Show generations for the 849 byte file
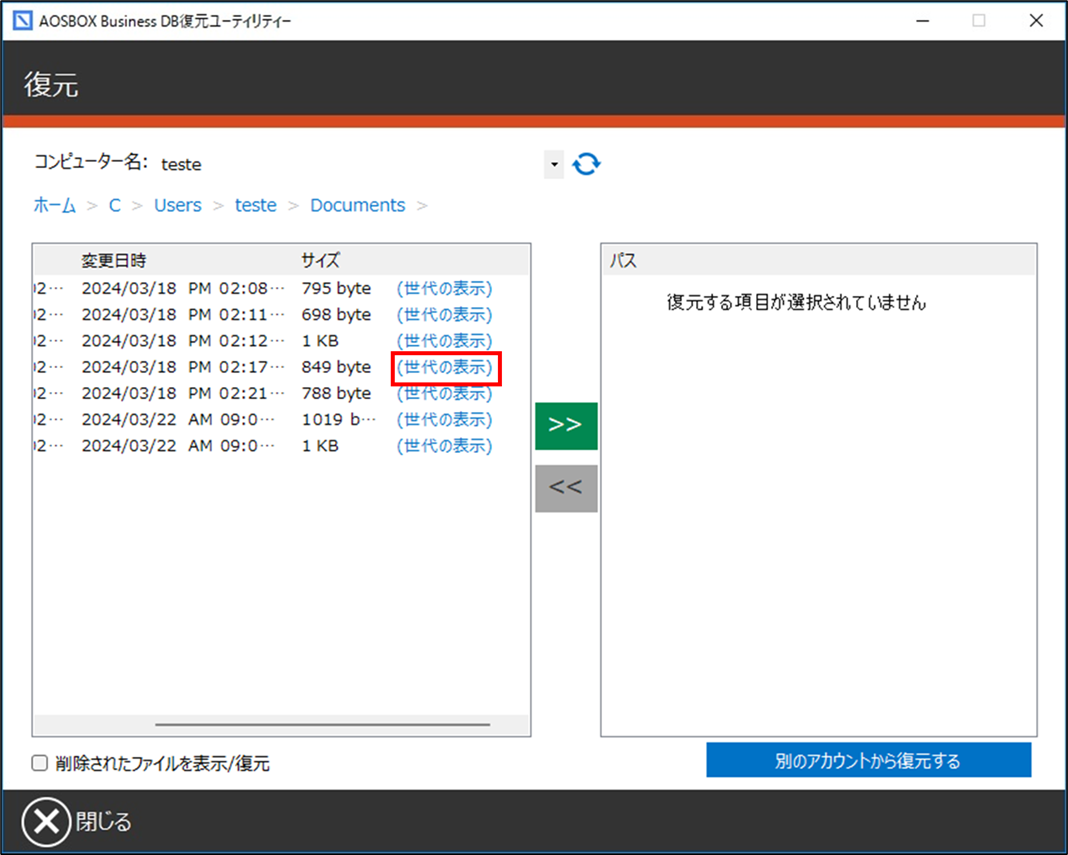1068x855 pixels. 444,367
